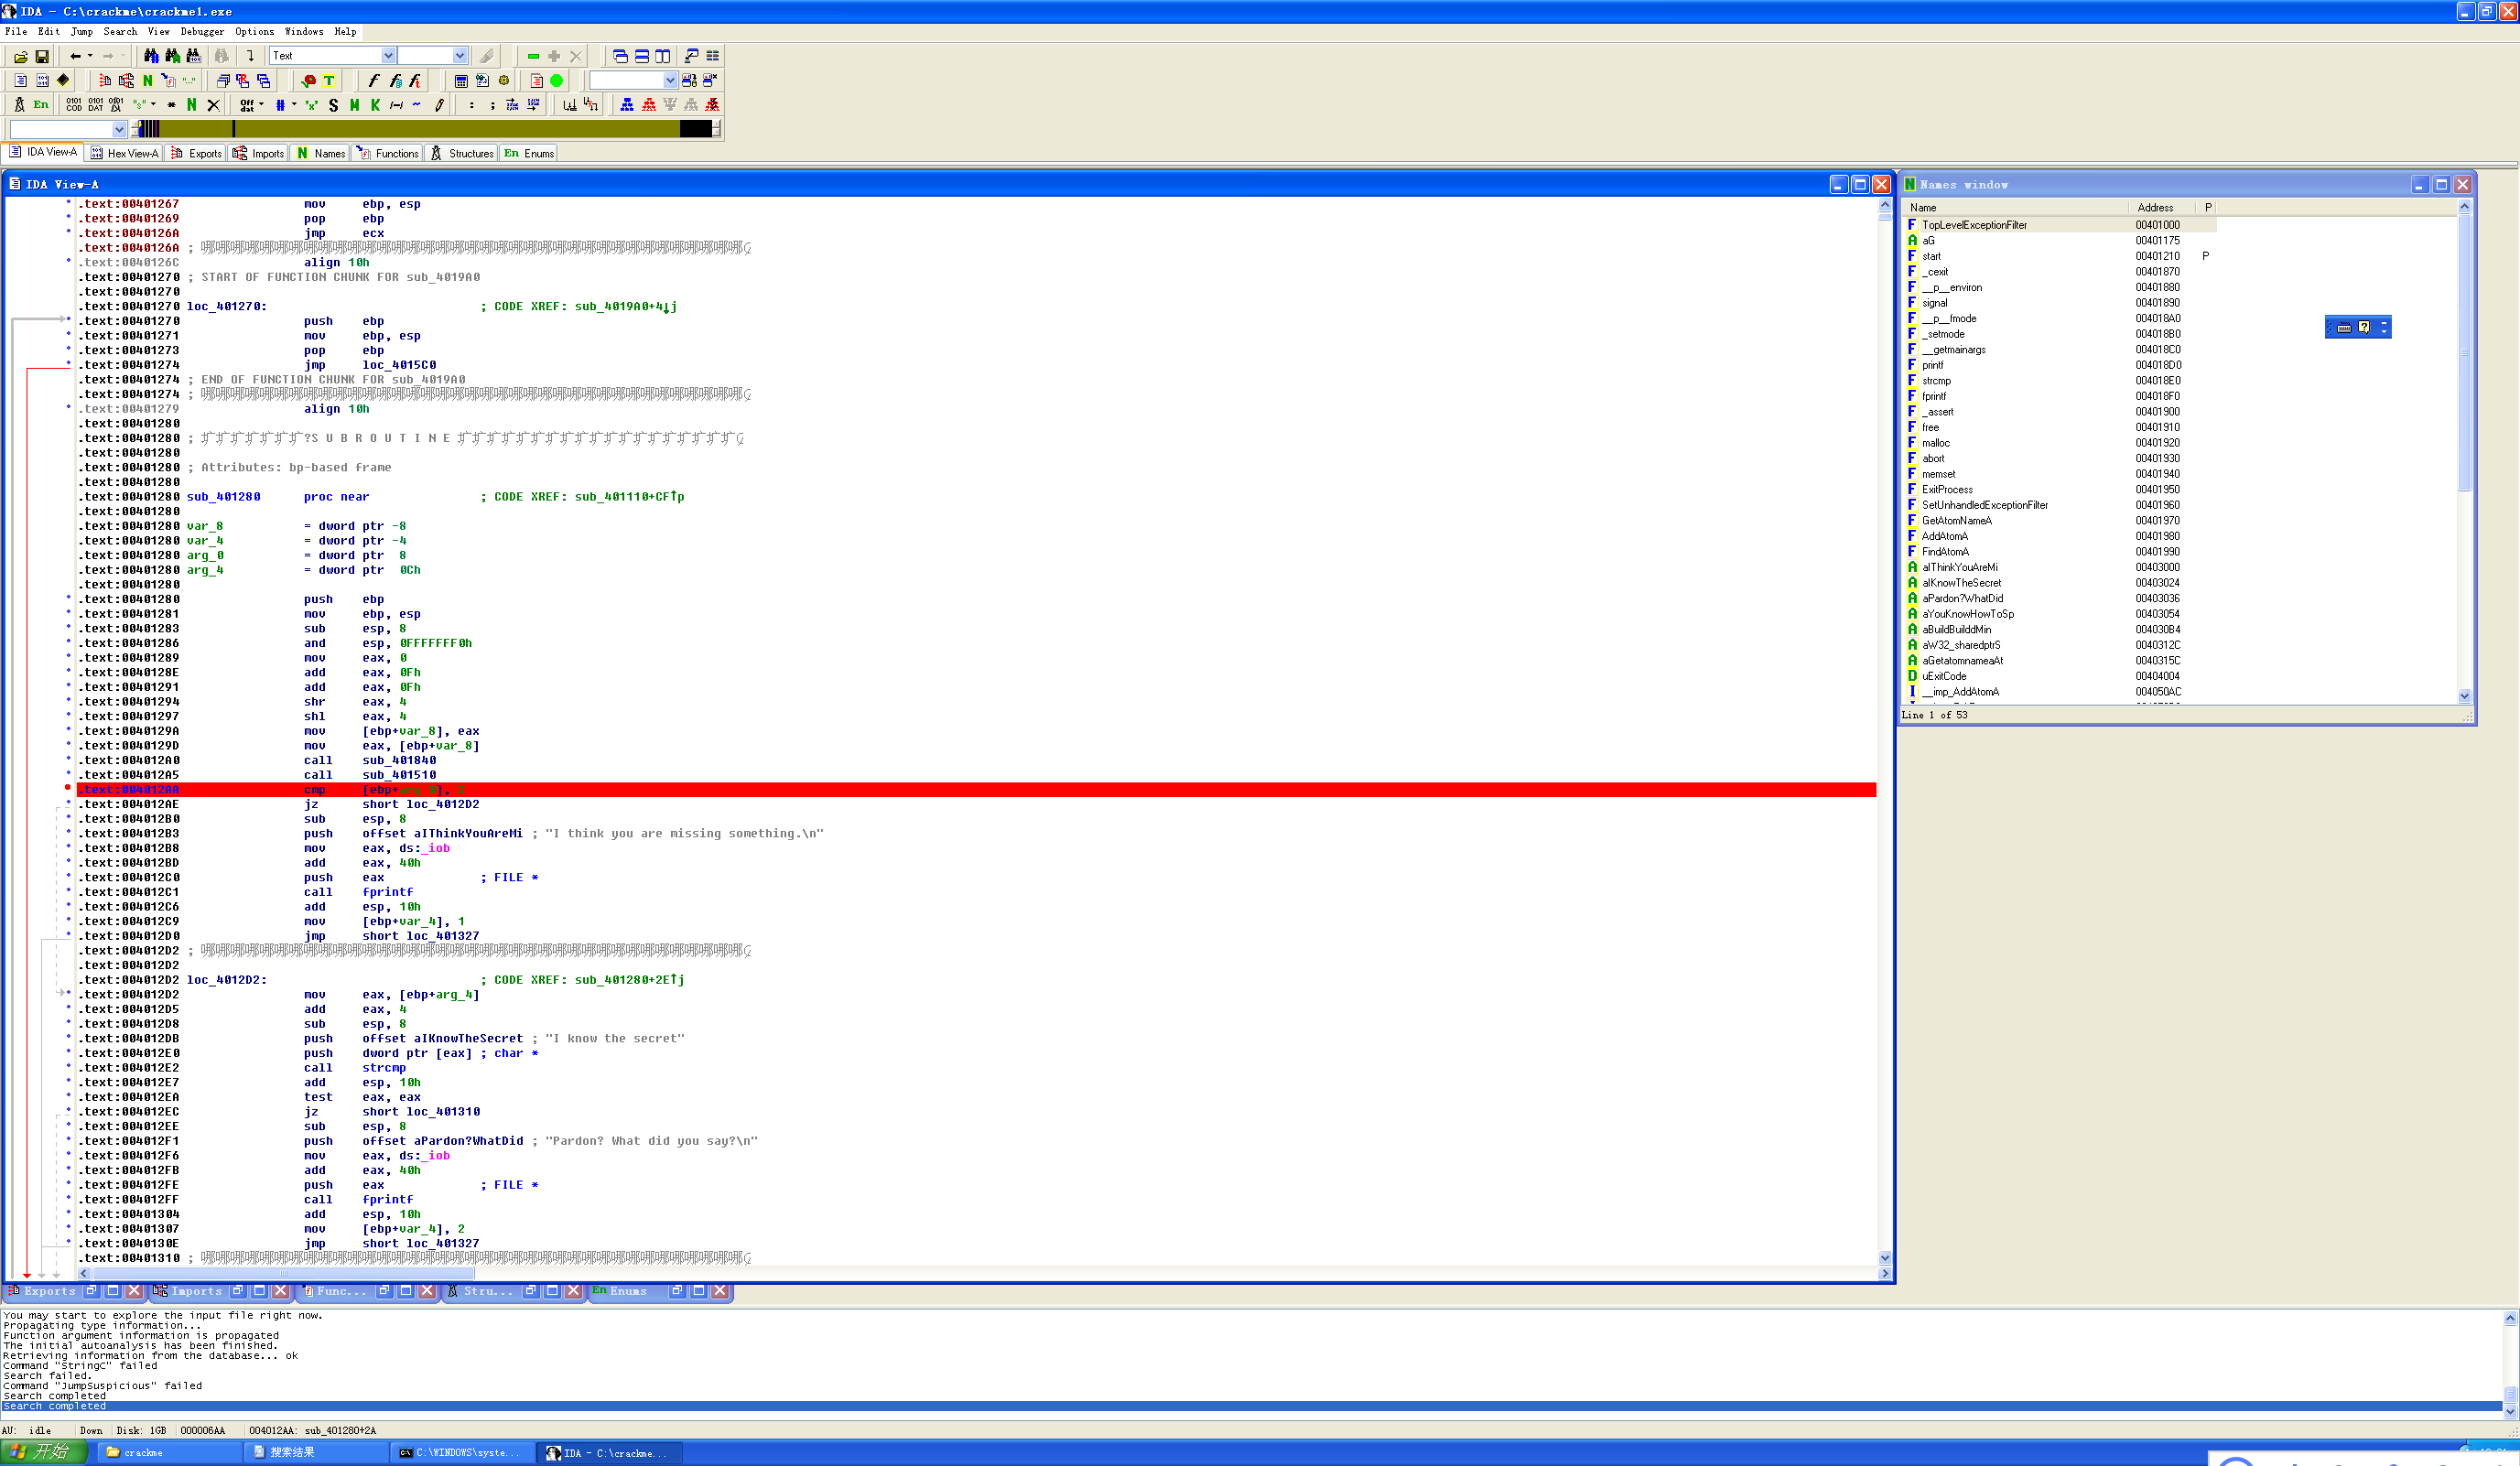Open the back navigation history dropdown arrow
The image size is (2520, 1466).
90,56
